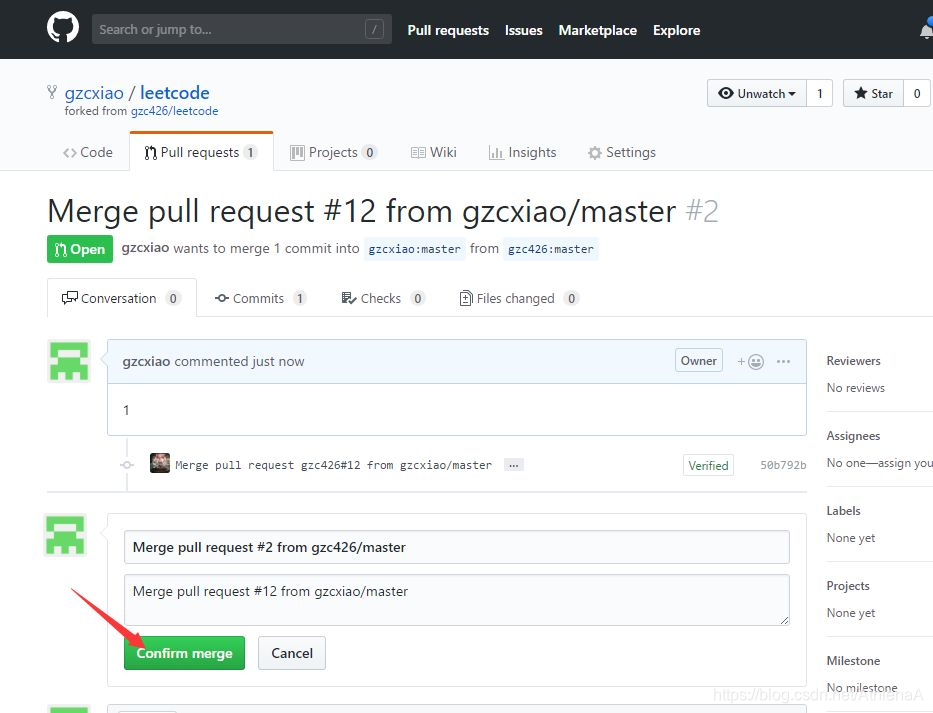Viewport: 933px width, 713px height.
Task: Select the Conversation tab
Action: 121,298
